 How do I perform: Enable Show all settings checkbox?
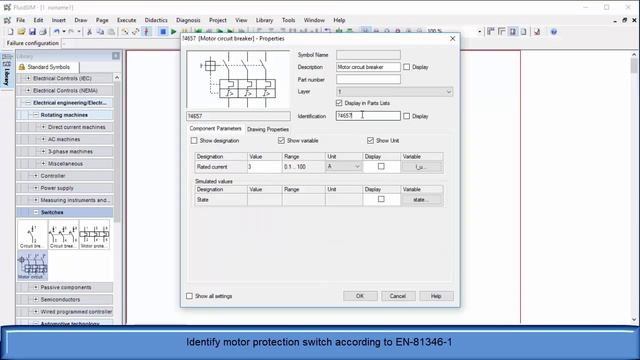pyautogui.click(x=189, y=296)
